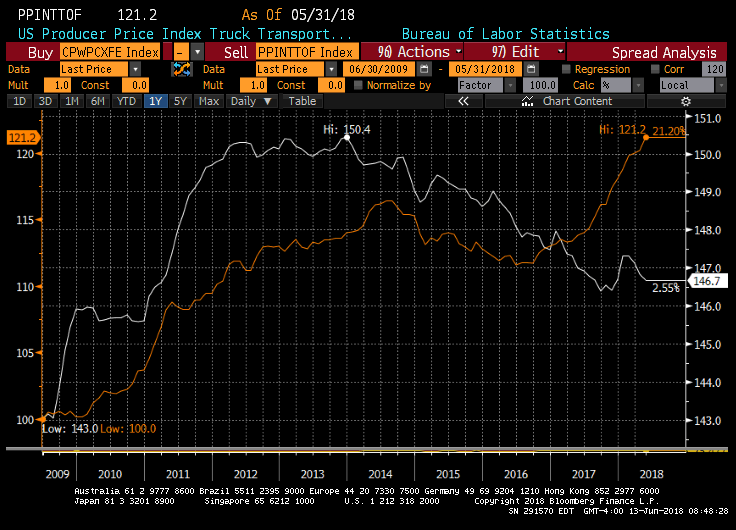Expand the Local currency dropdown
This screenshot has height=530, width=736.
coord(721,85)
